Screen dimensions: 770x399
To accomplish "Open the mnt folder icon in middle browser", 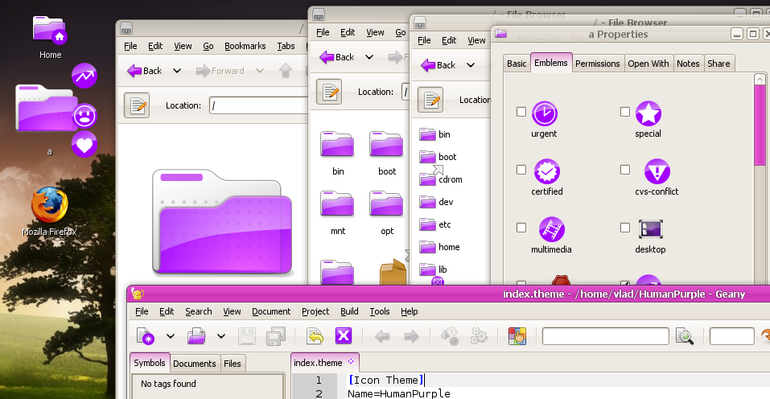I will click(x=337, y=204).
